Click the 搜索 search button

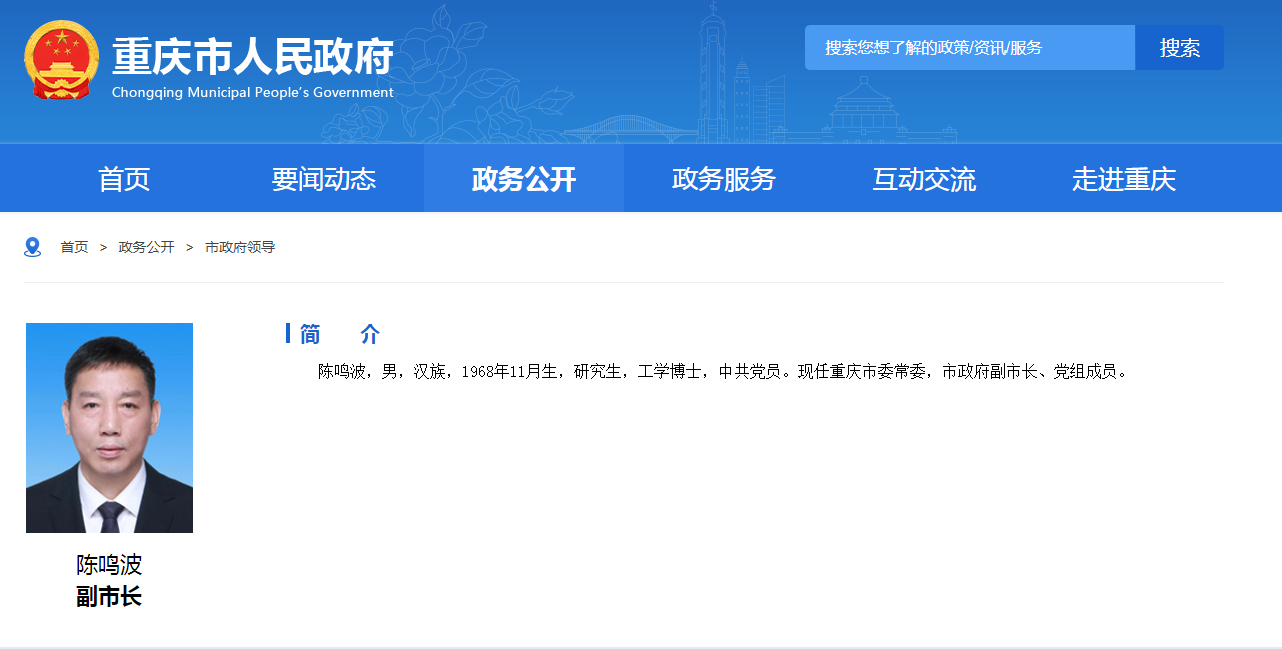pyautogui.click(x=1180, y=48)
